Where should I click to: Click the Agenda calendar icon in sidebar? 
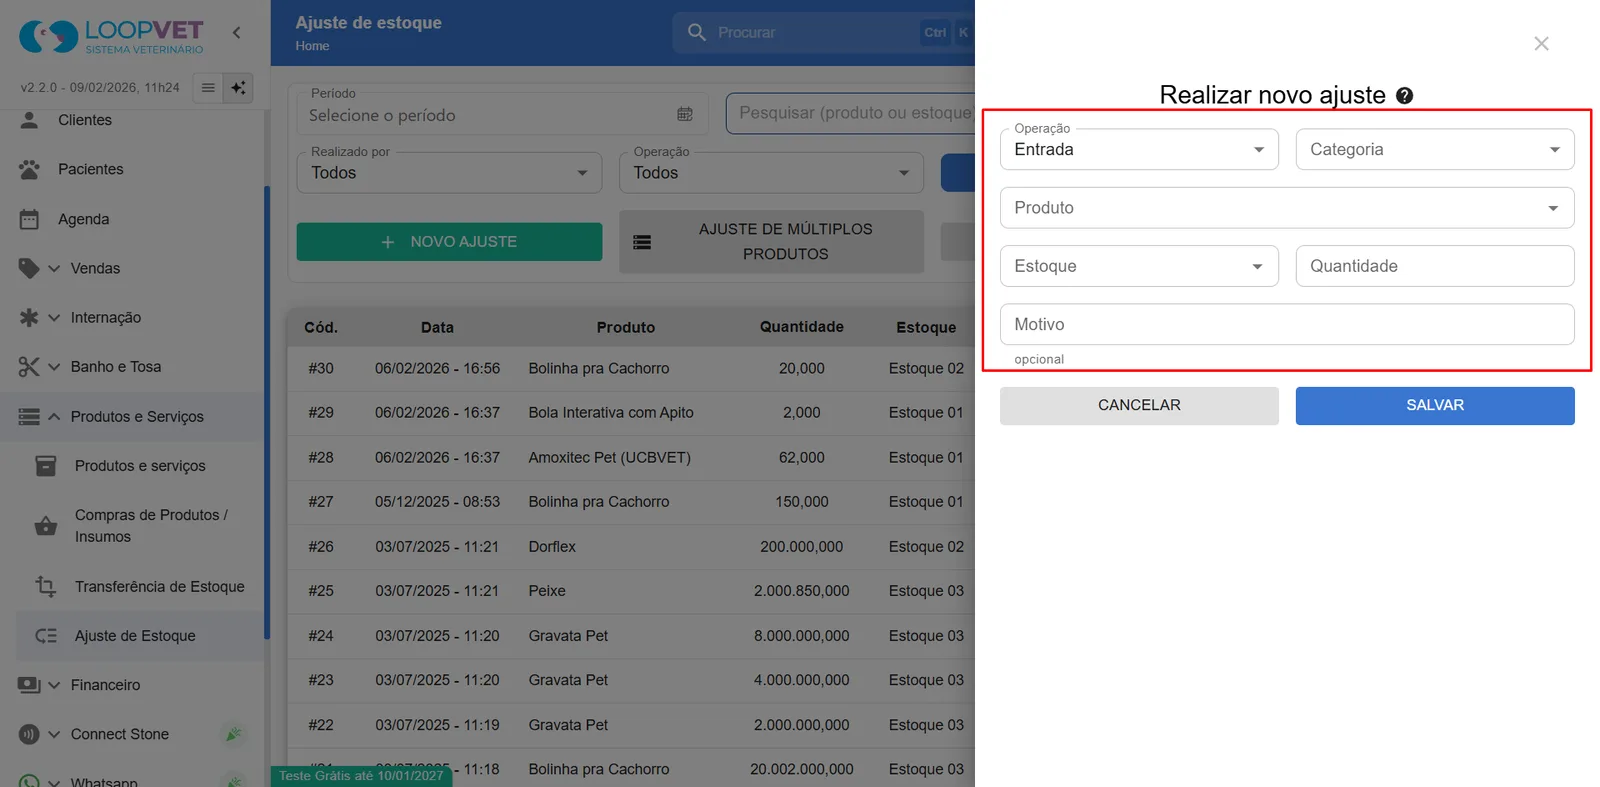(x=29, y=219)
